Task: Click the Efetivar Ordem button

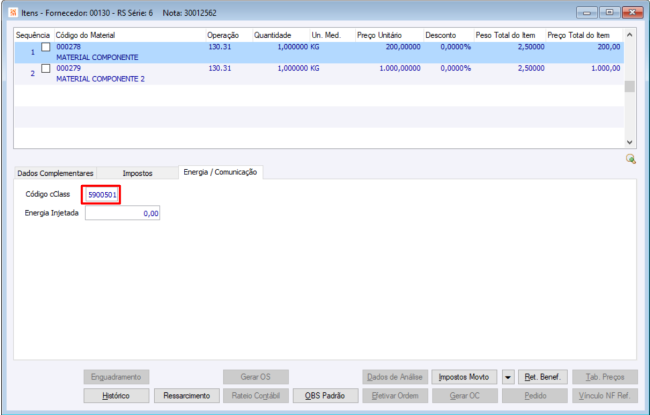Action: pos(395,396)
